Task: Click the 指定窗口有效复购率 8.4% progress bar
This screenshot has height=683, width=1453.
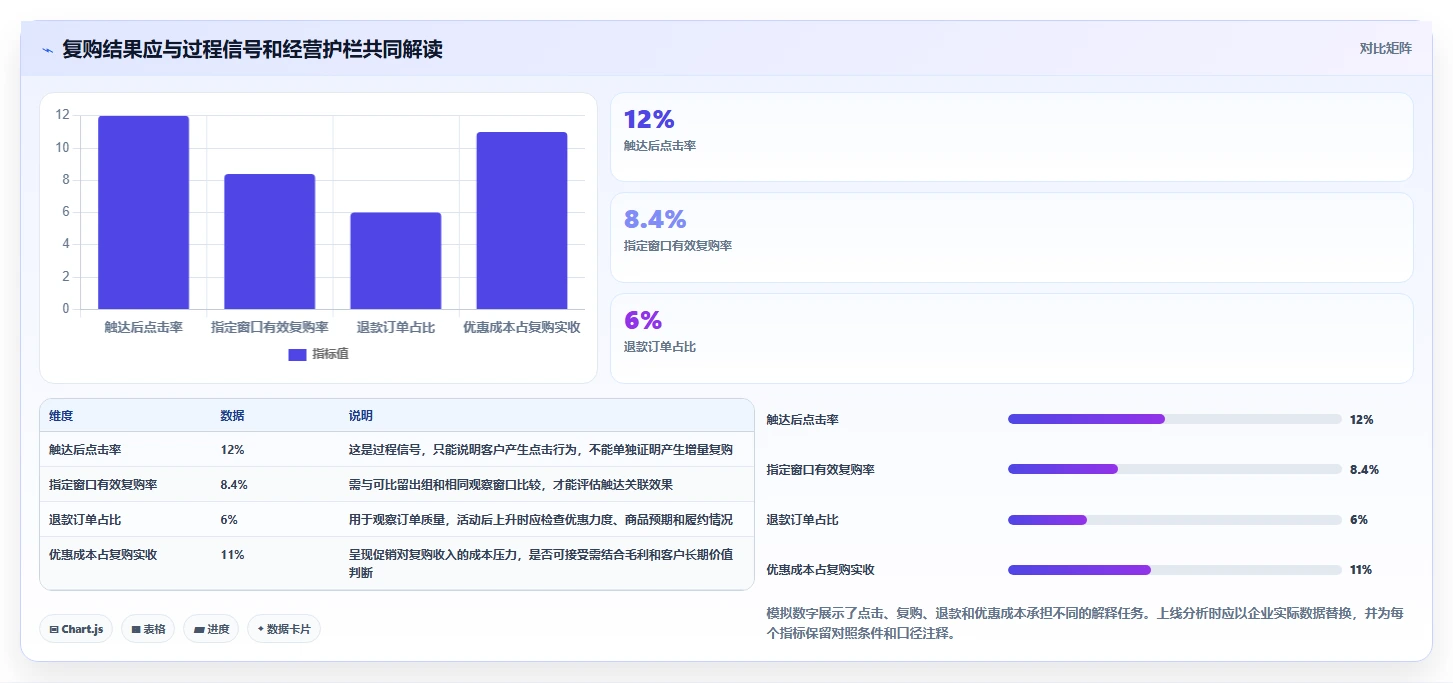Action: tap(1174, 469)
